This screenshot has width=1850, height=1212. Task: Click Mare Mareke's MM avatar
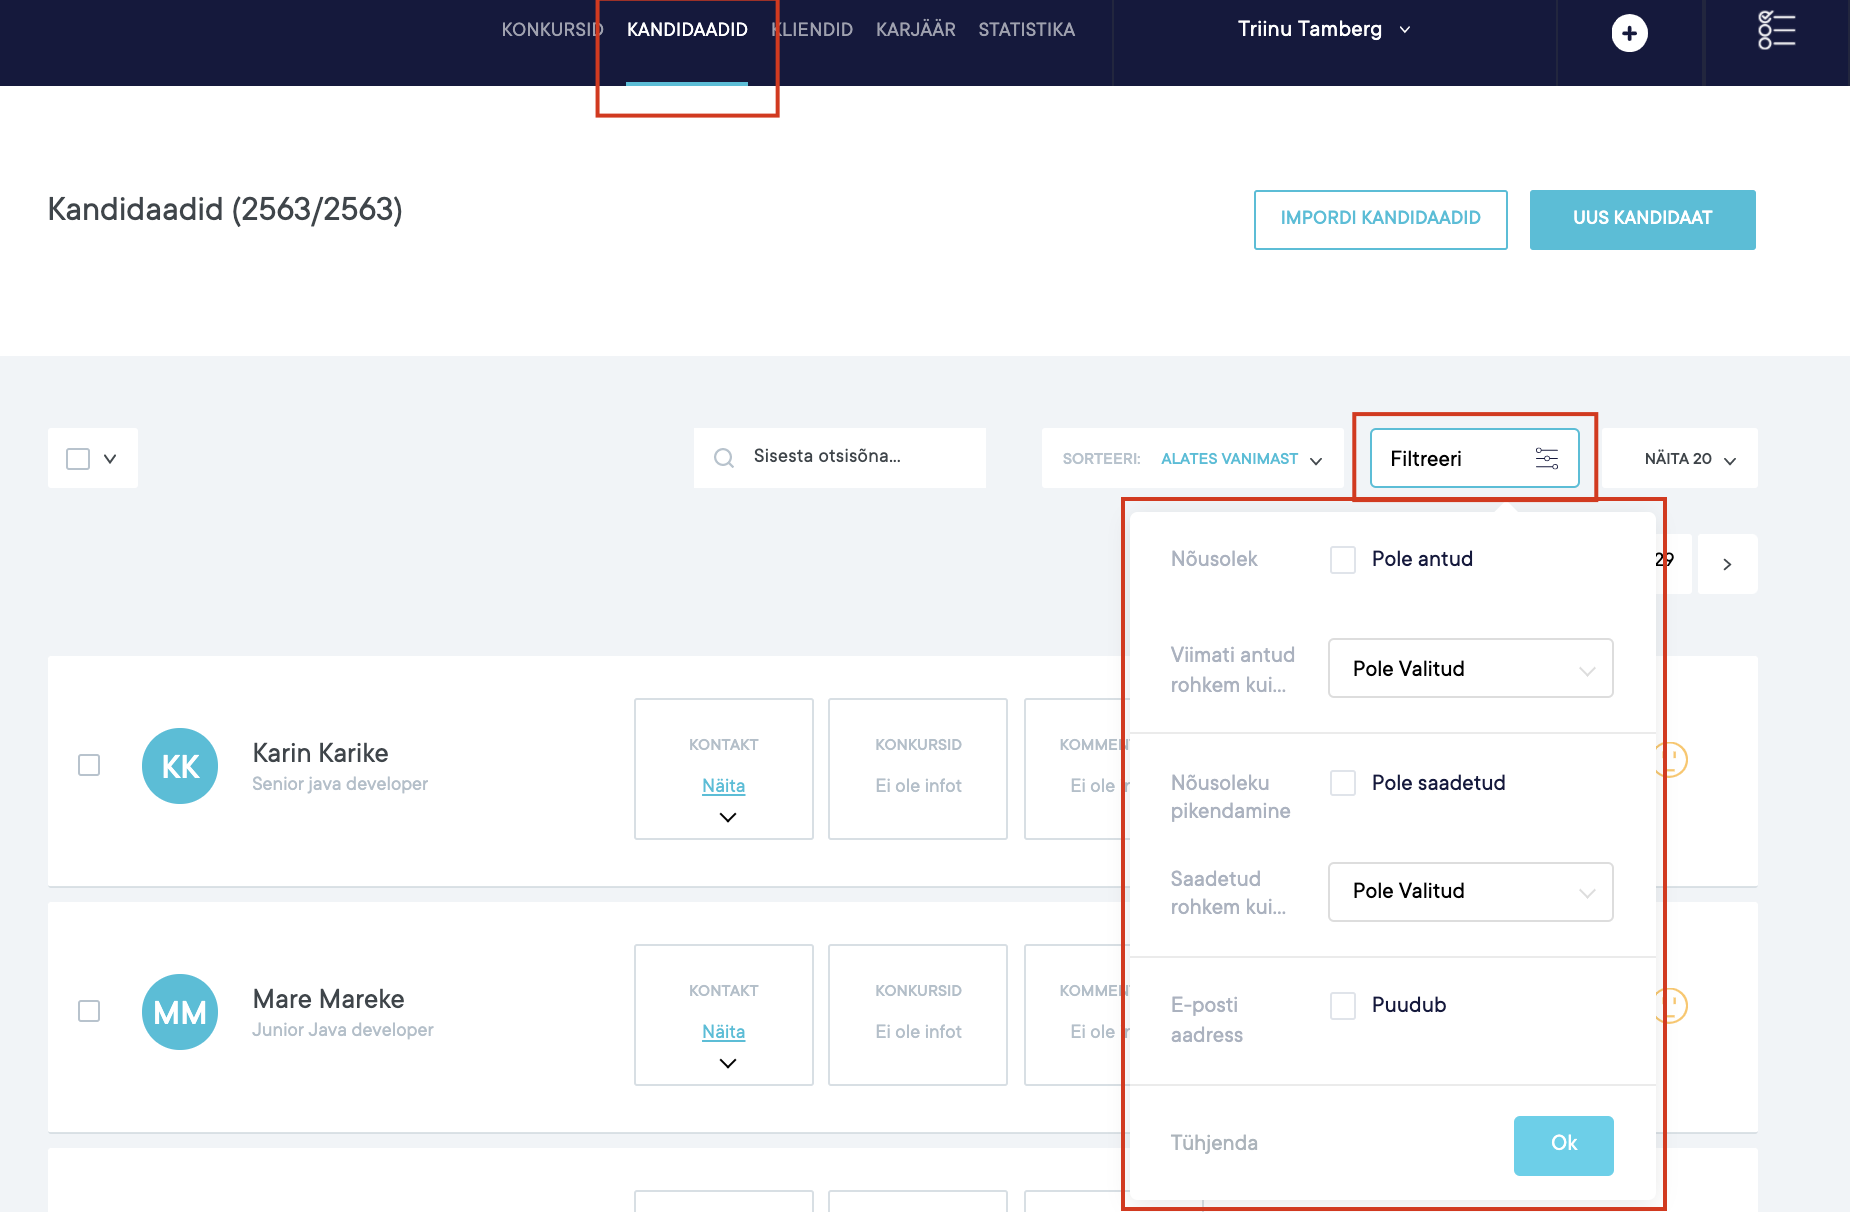[x=180, y=1012]
